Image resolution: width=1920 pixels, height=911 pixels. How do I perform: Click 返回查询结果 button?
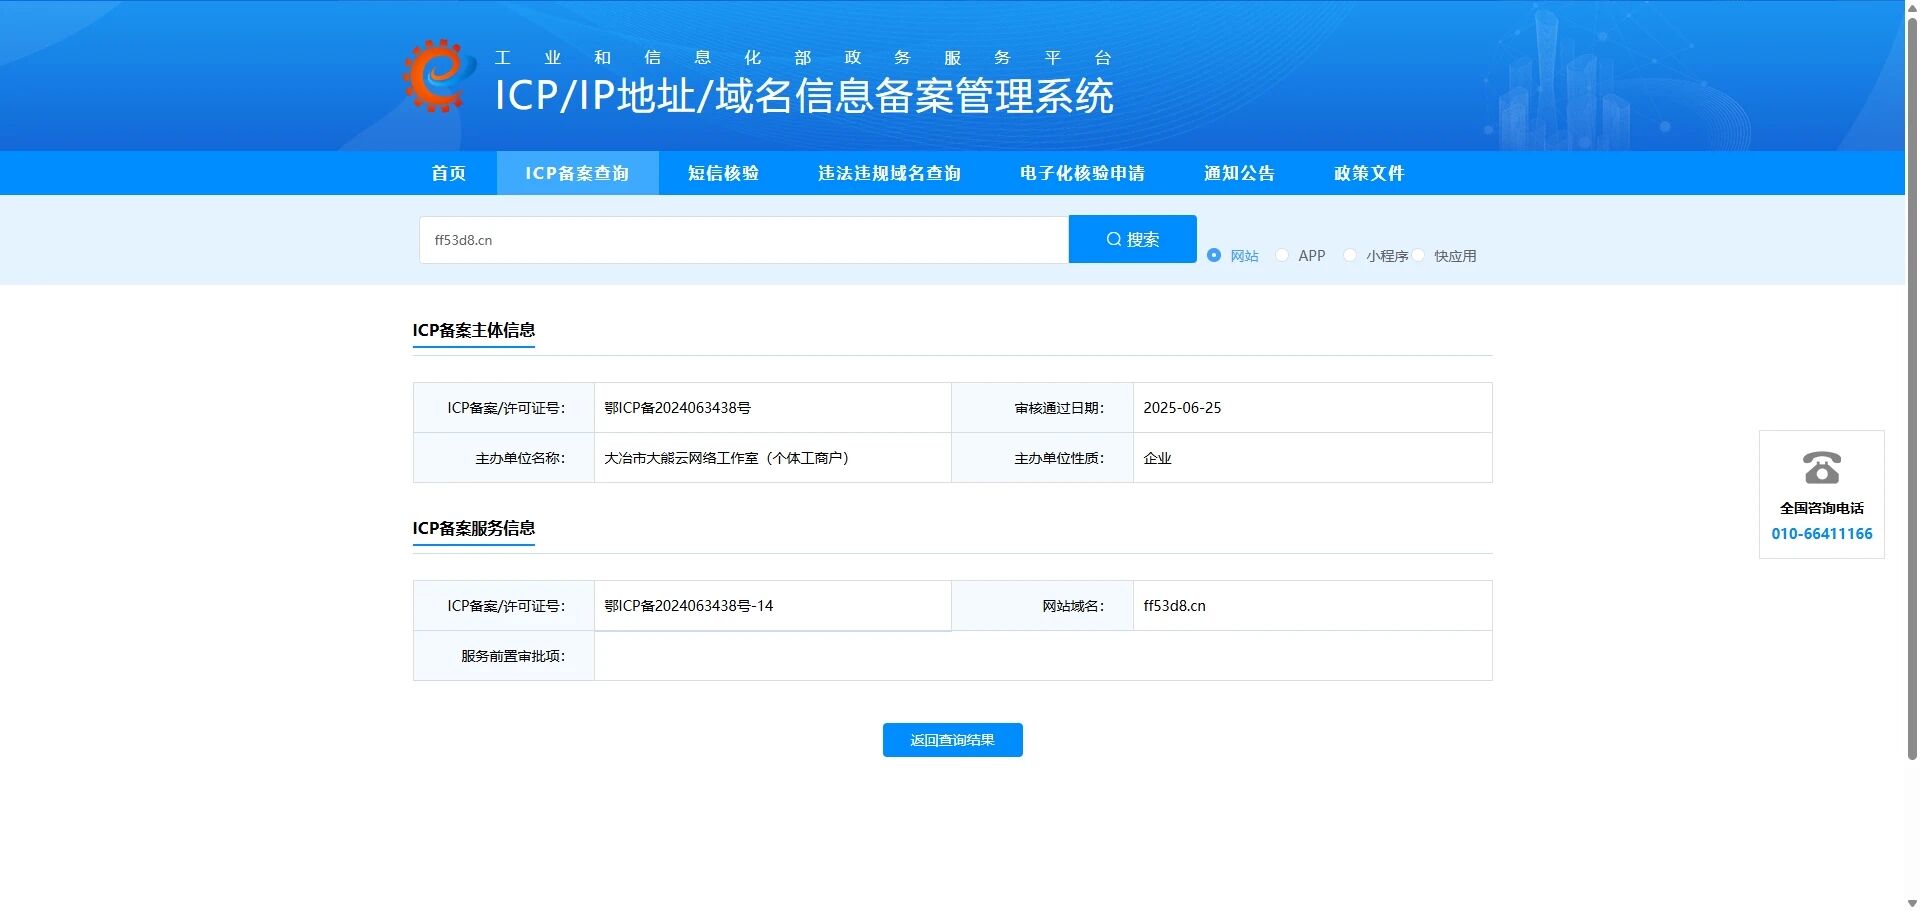(952, 740)
